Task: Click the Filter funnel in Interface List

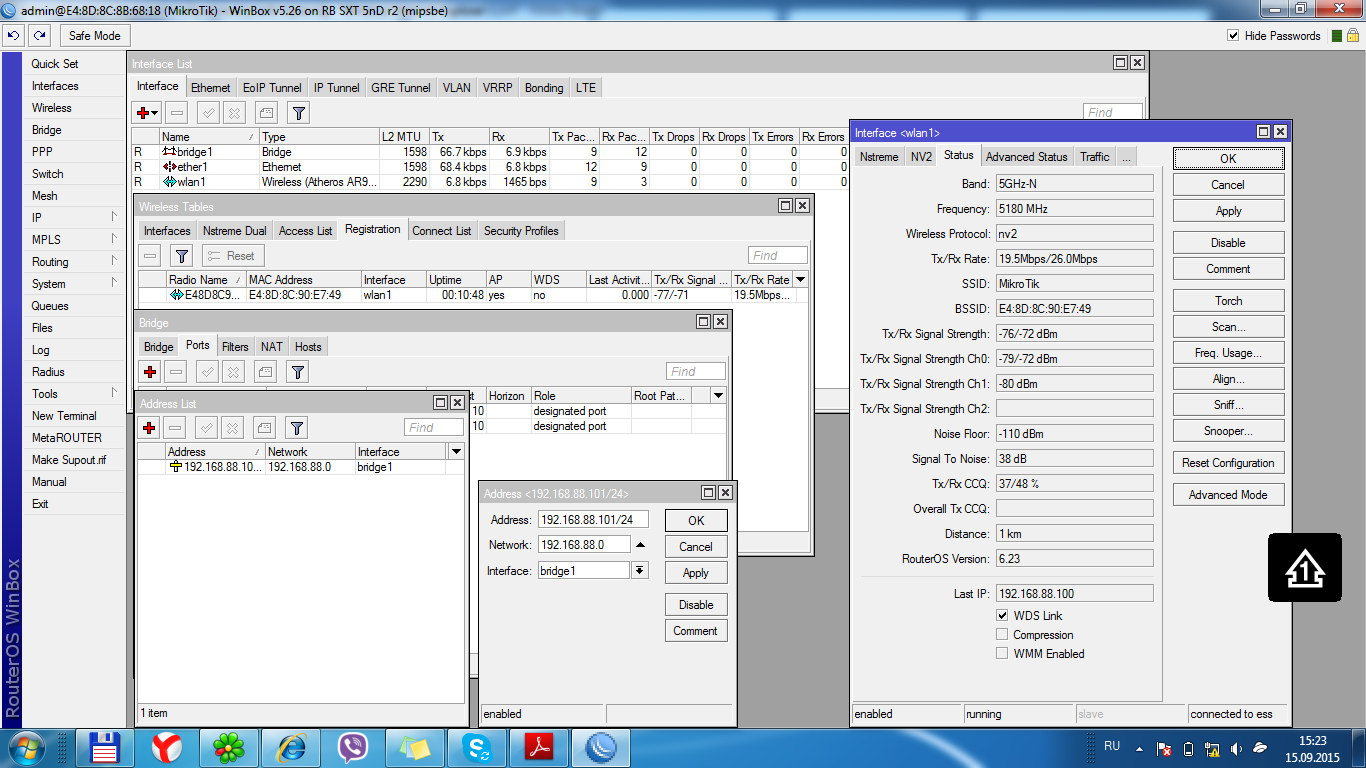Action: point(298,113)
